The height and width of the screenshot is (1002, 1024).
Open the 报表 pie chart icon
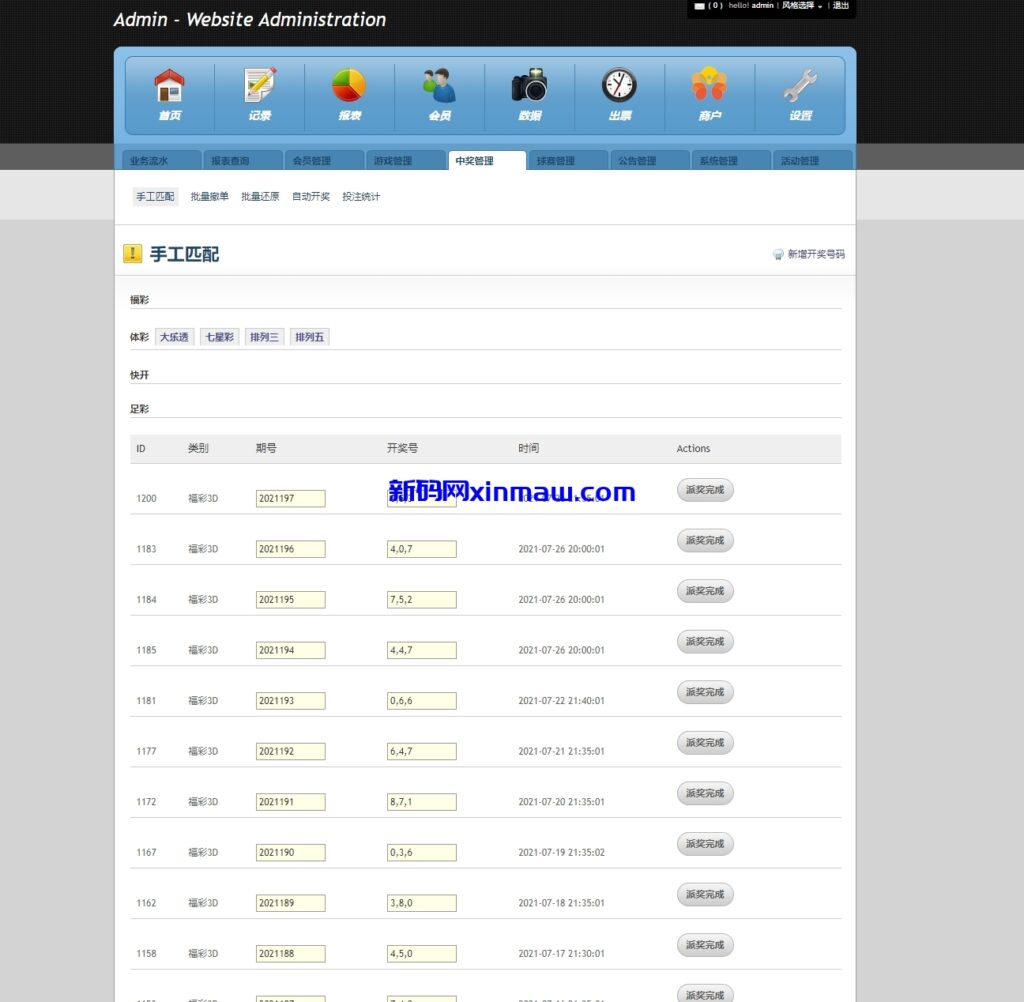349,87
